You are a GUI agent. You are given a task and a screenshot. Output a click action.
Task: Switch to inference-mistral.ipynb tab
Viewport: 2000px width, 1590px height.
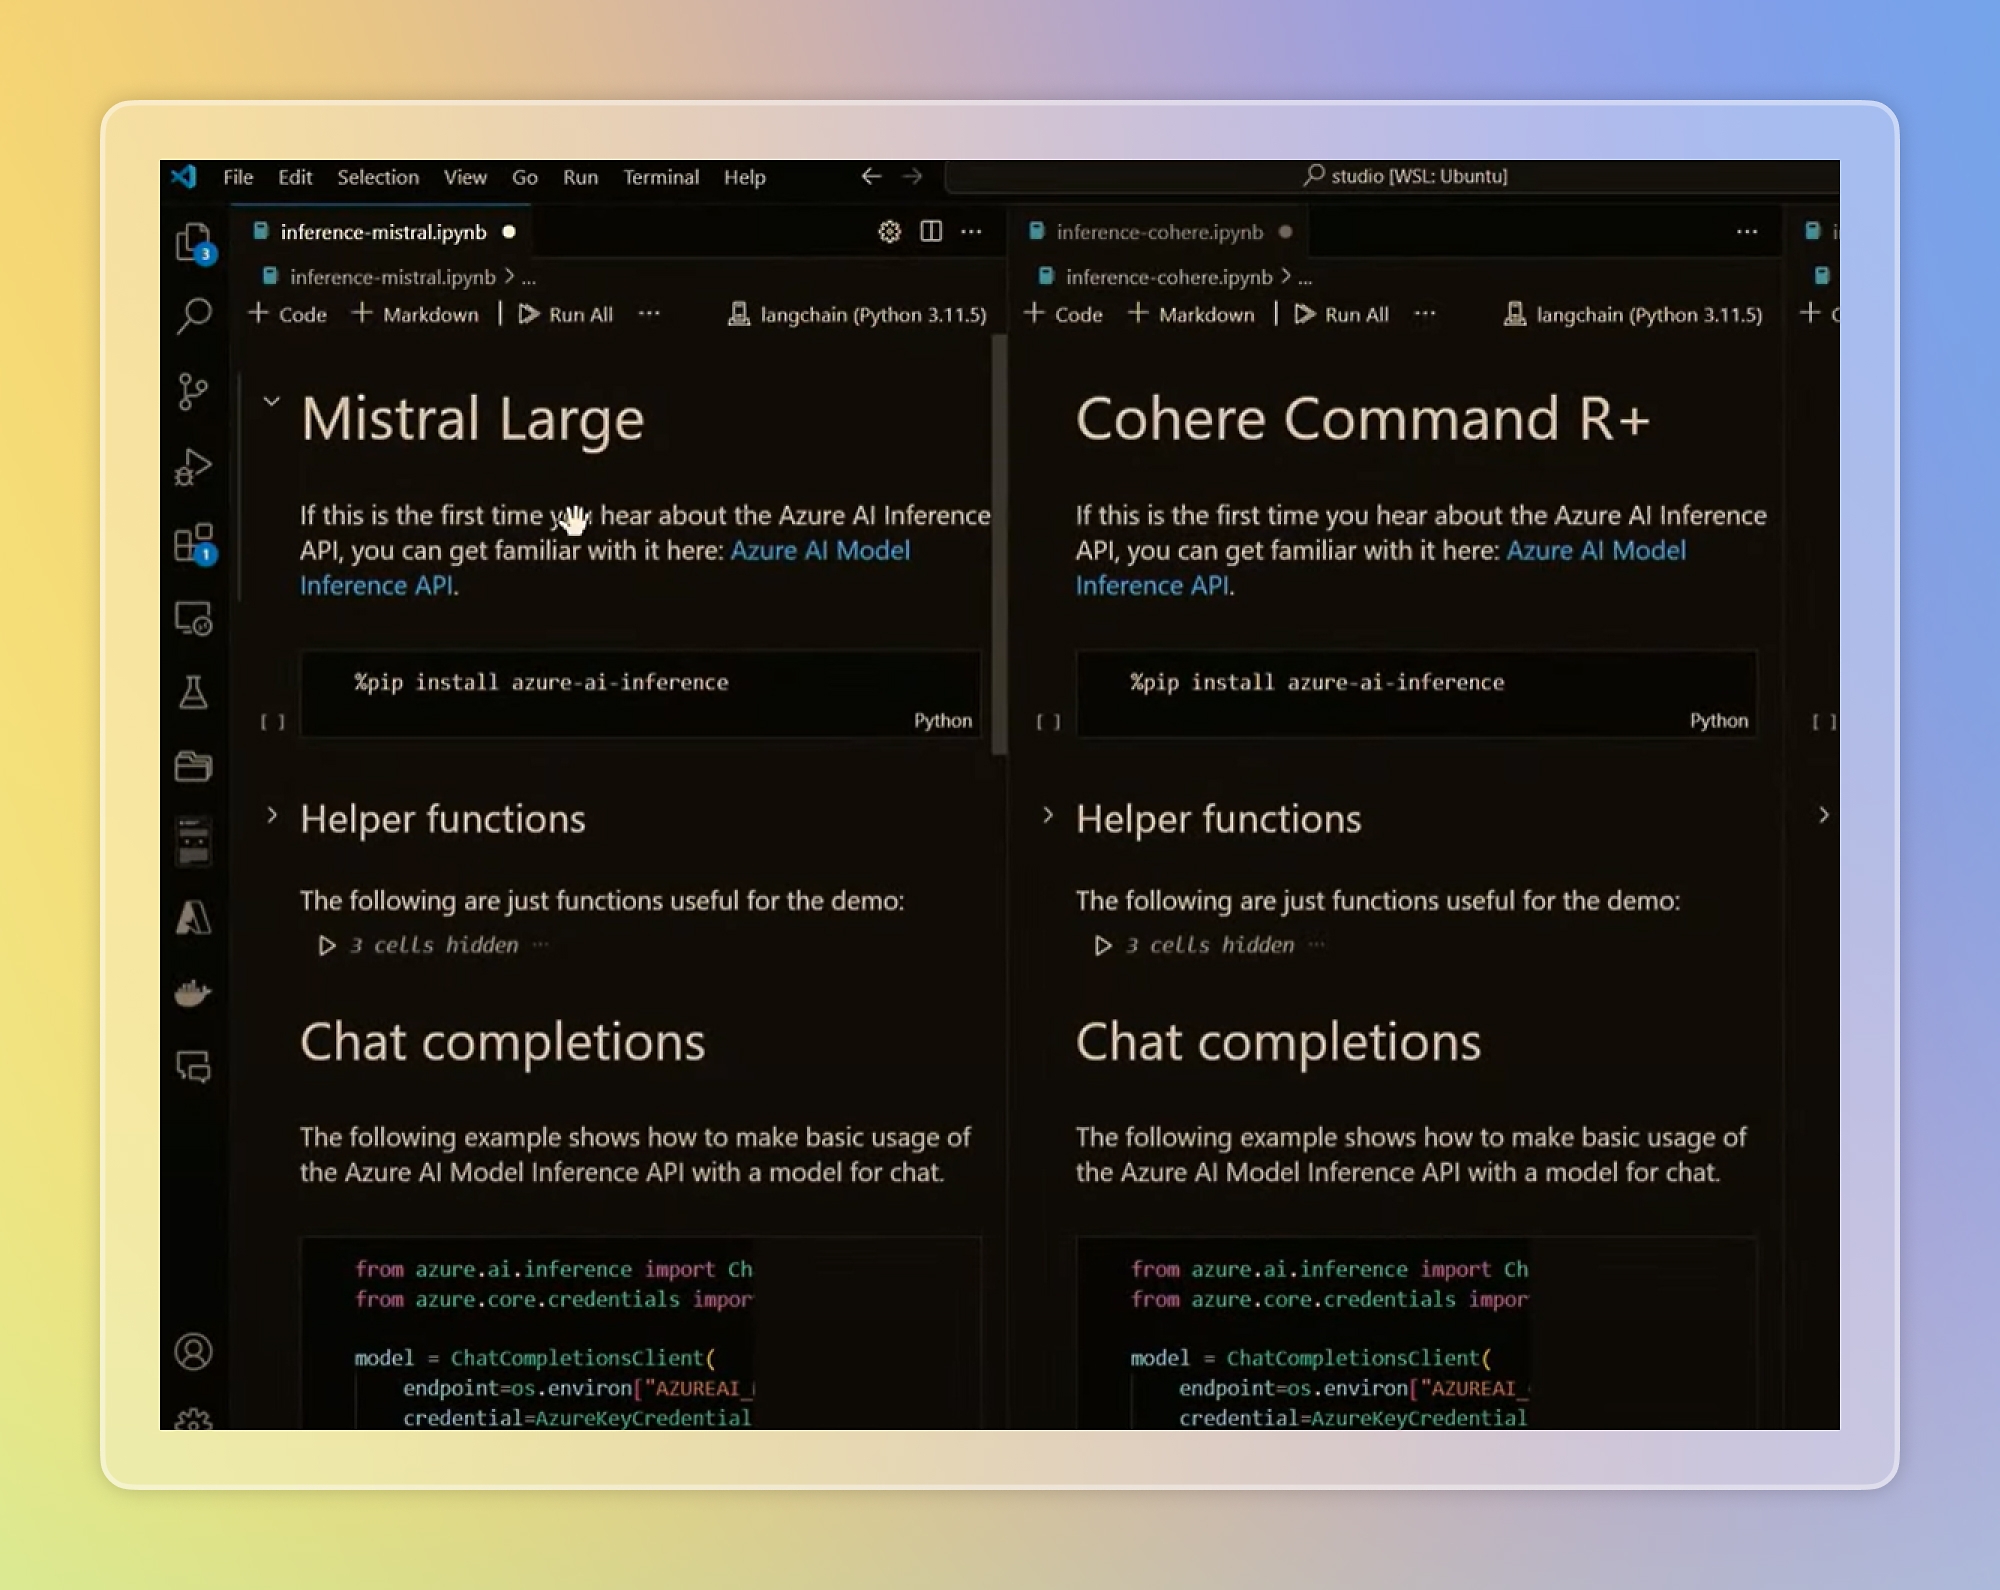click(383, 232)
